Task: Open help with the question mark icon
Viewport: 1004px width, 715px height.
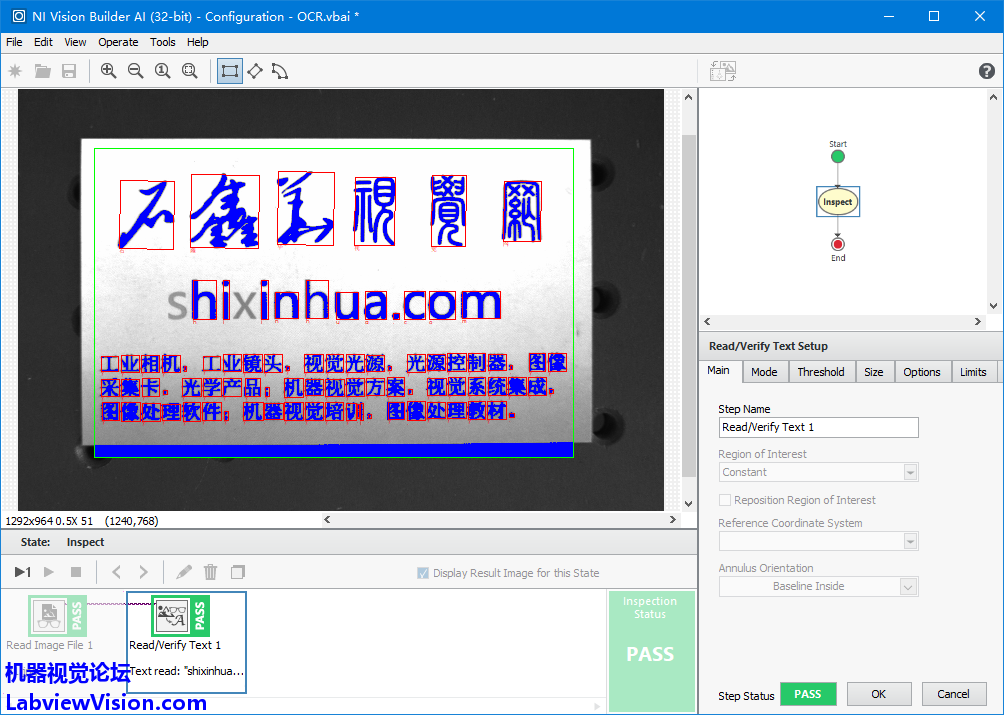Action: click(x=986, y=71)
